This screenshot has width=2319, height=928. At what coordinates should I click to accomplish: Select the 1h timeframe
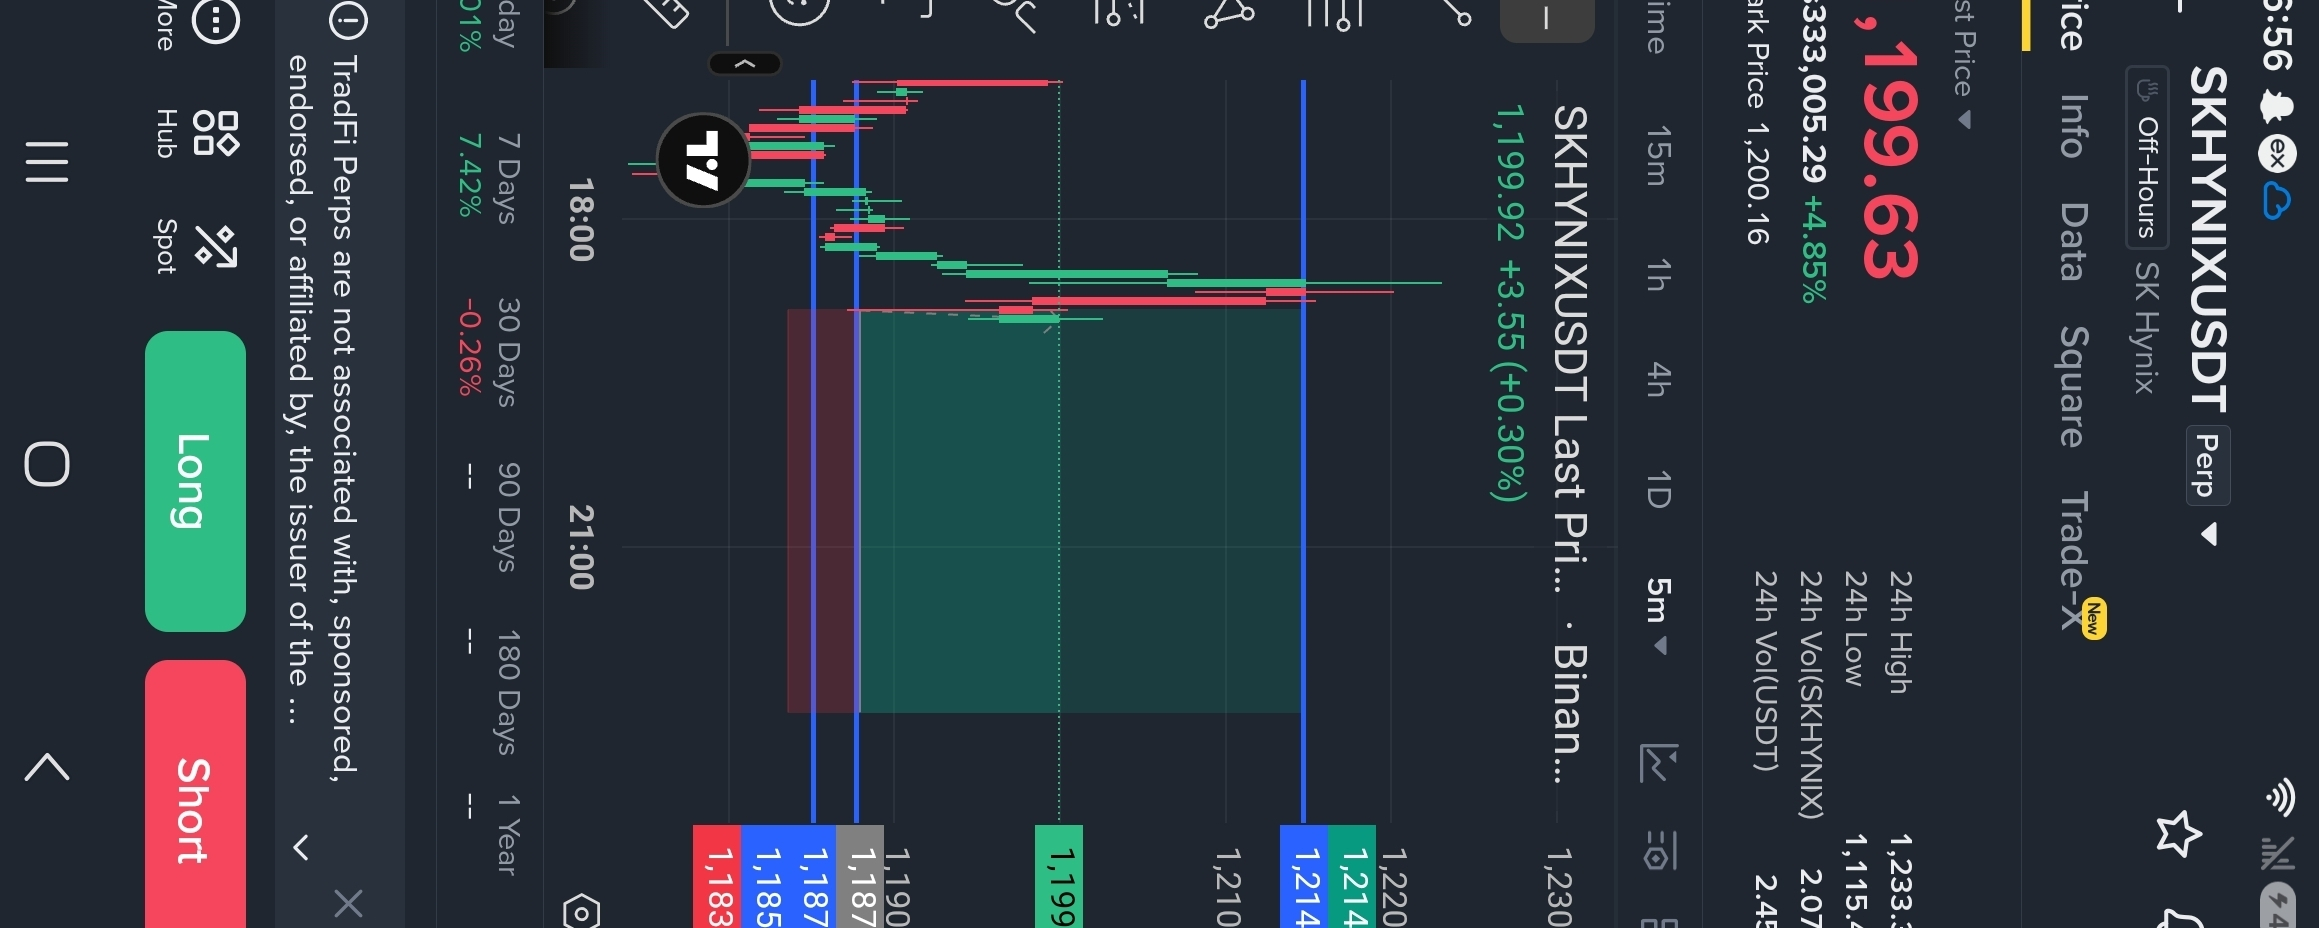(1657, 274)
